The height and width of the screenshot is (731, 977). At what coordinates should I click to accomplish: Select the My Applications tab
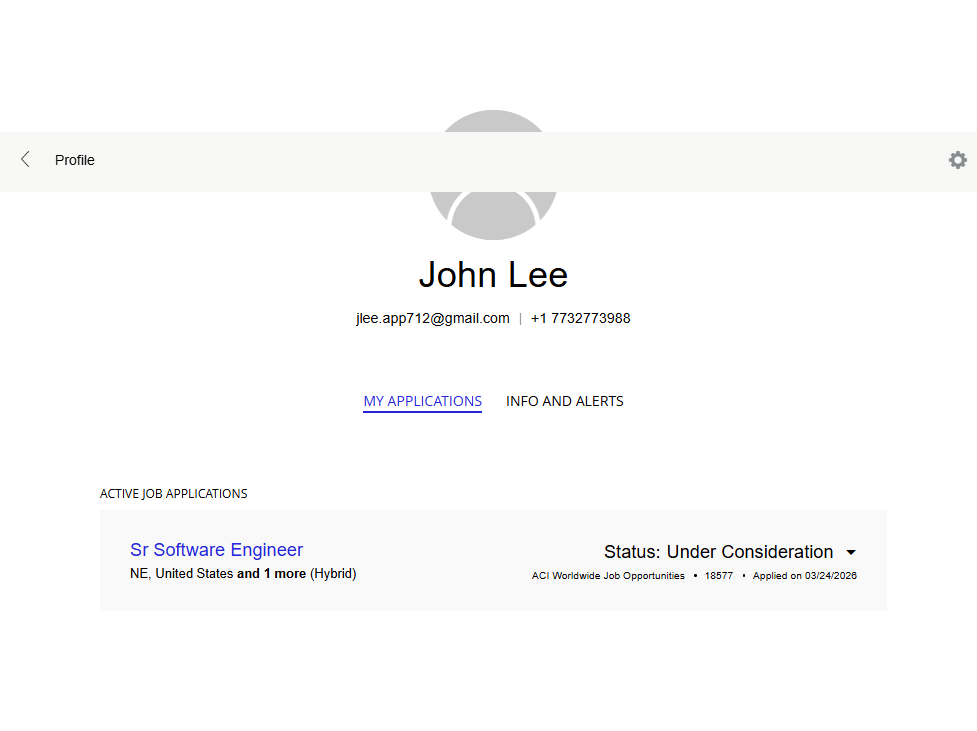pyautogui.click(x=422, y=401)
